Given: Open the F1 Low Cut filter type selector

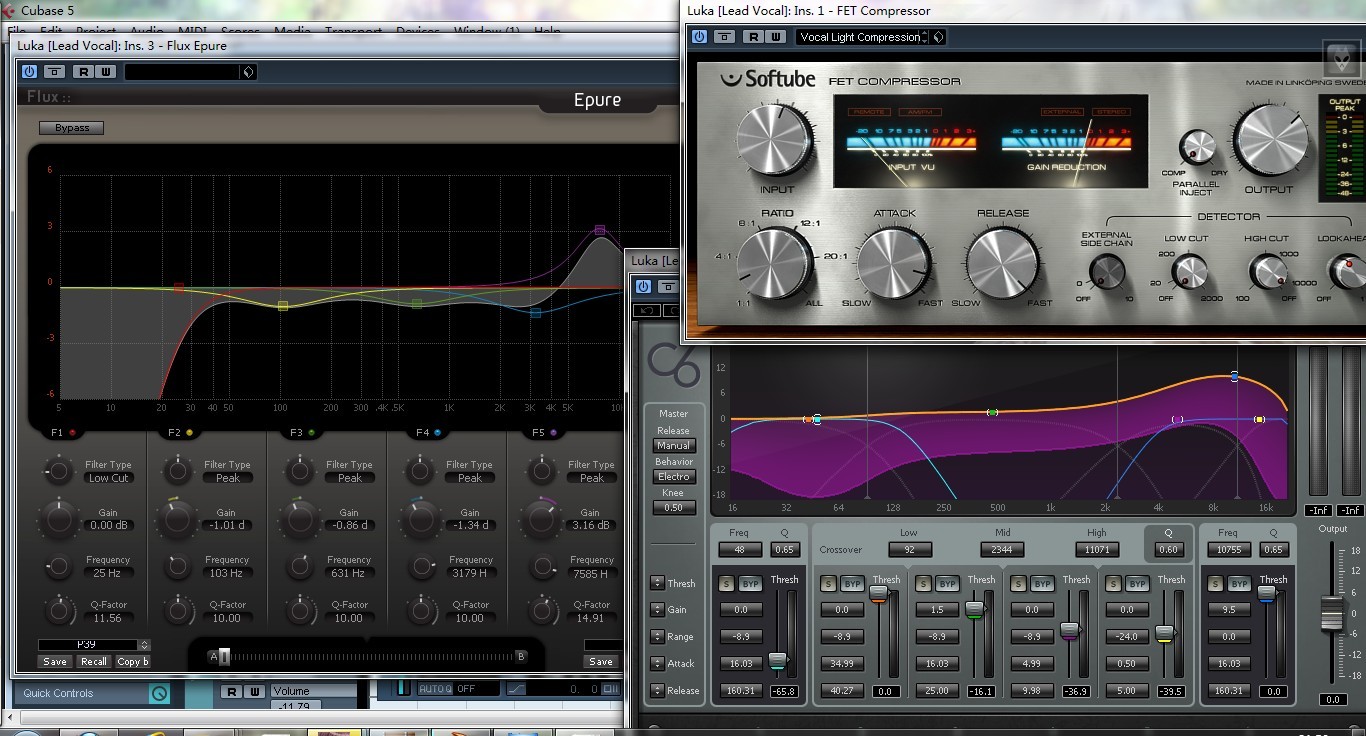Looking at the screenshot, I should (108, 478).
